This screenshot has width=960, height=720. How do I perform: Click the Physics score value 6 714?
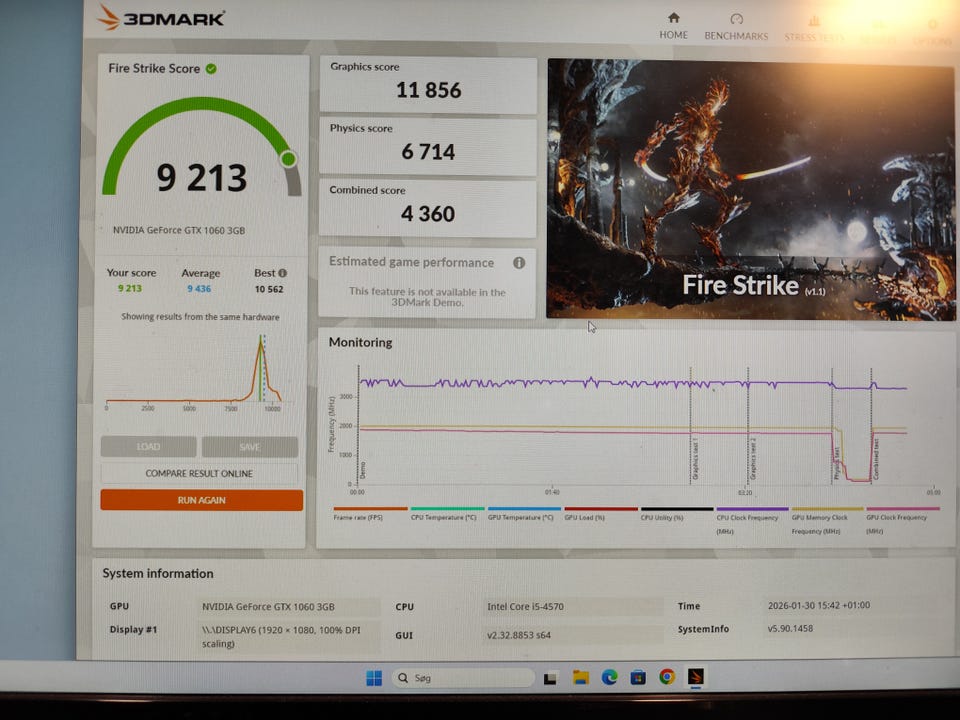click(x=428, y=152)
